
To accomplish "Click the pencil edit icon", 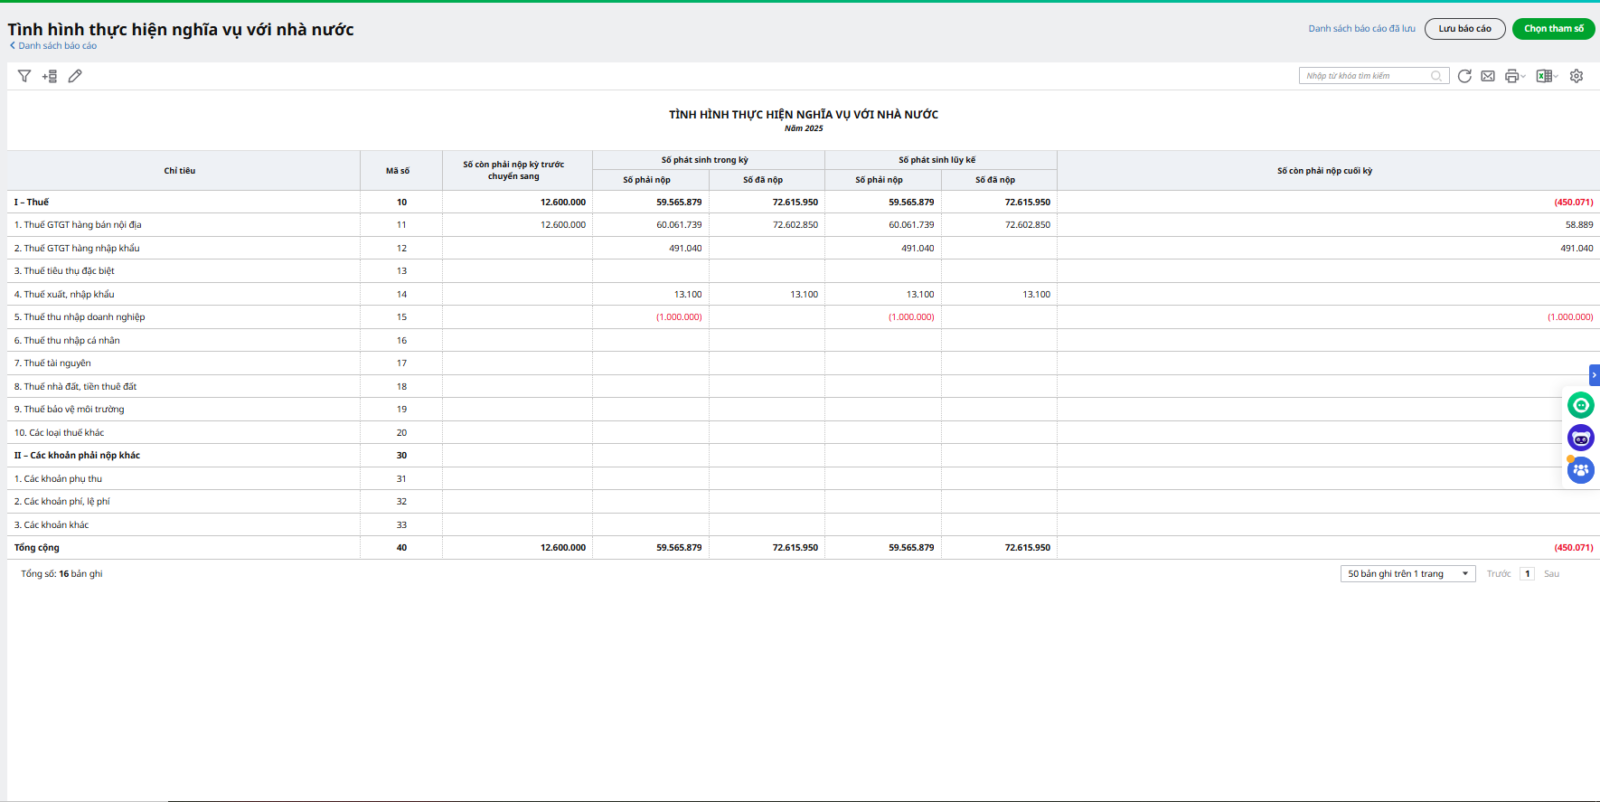I will pyautogui.click(x=75, y=76).
